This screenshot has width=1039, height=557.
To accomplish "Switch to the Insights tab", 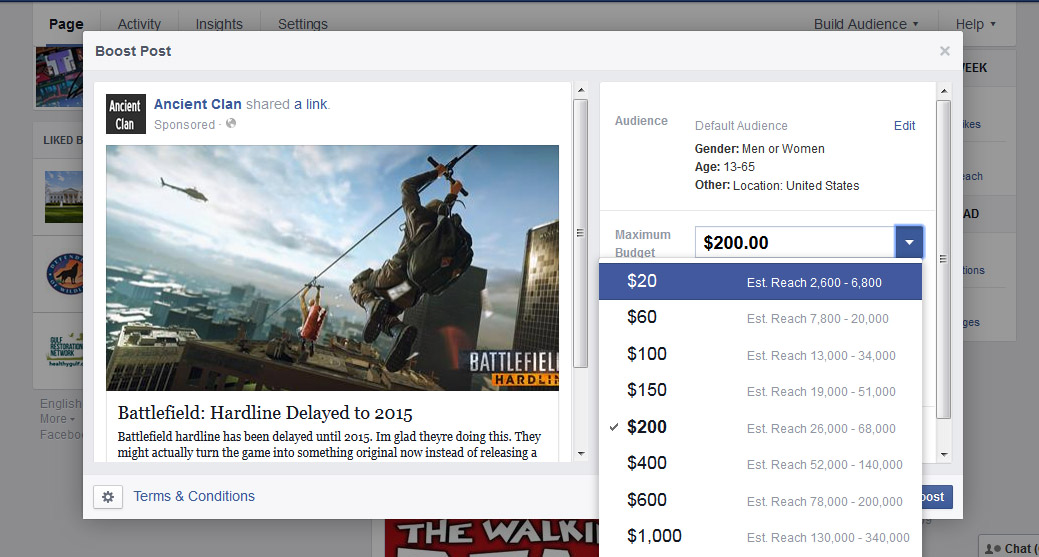I will click(219, 24).
